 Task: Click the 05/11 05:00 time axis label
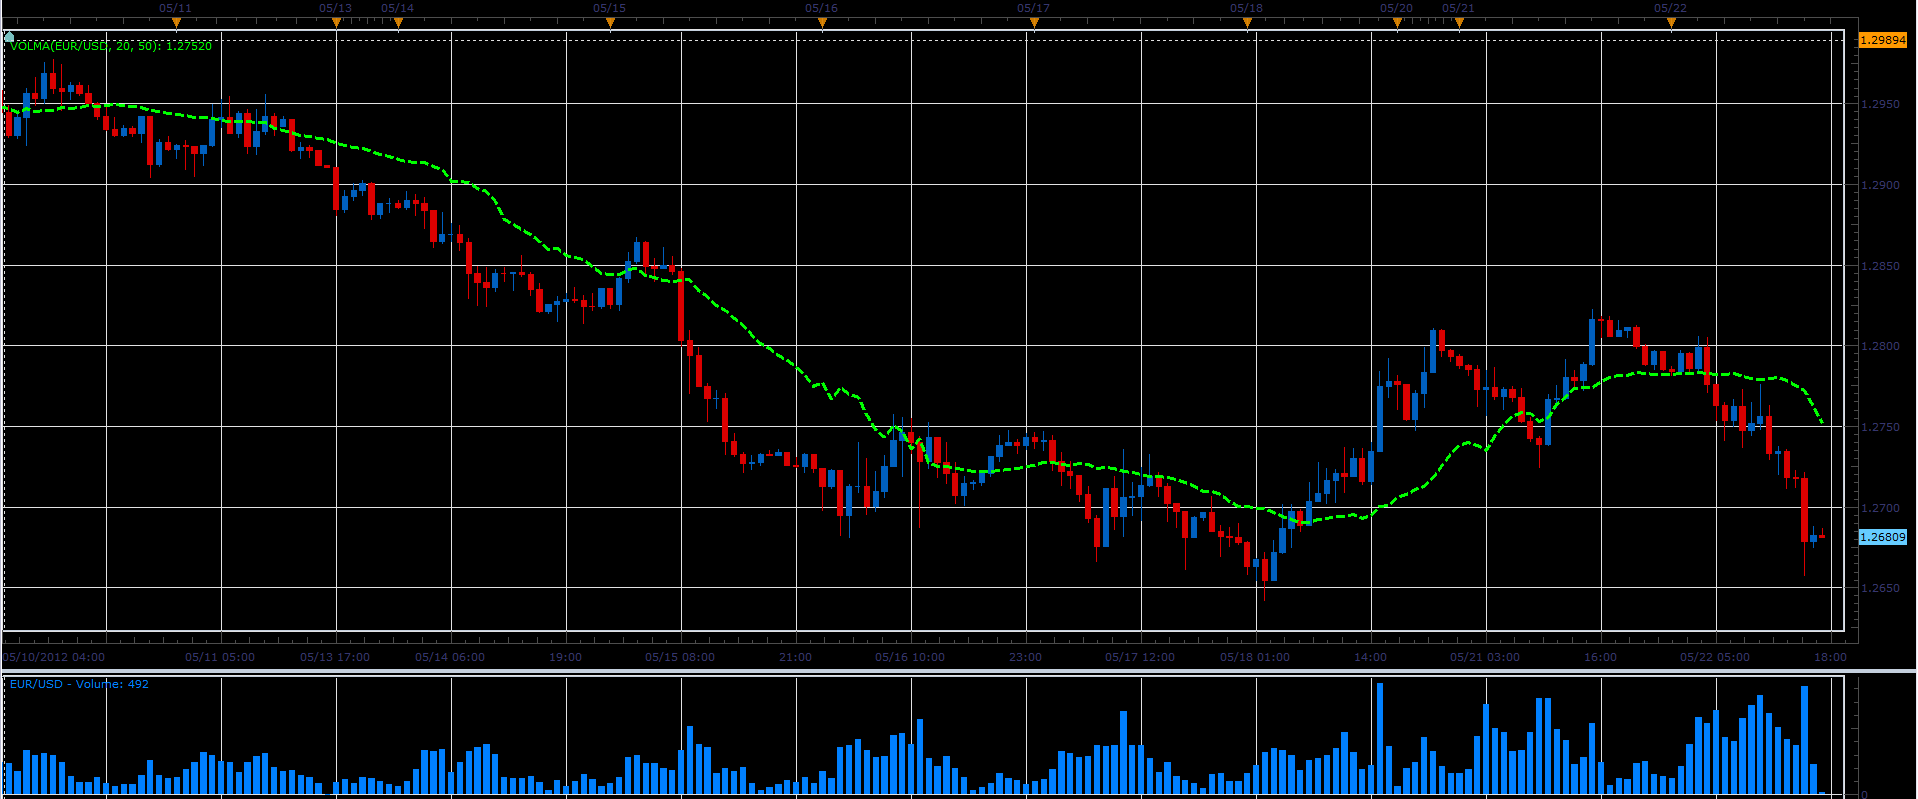coord(220,657)
